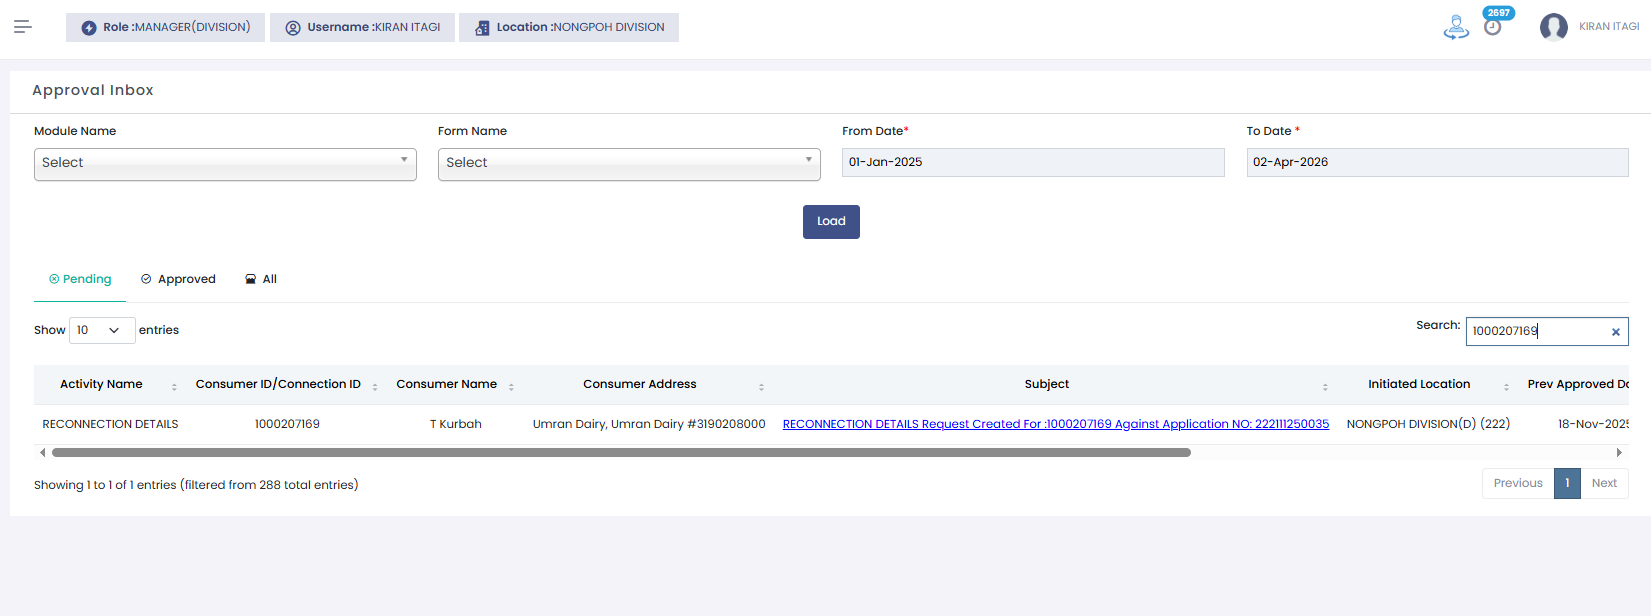Switch to the Pending tab
Image resolution: width=1651 pixels, height=616 pixels.
pos(80,279)
